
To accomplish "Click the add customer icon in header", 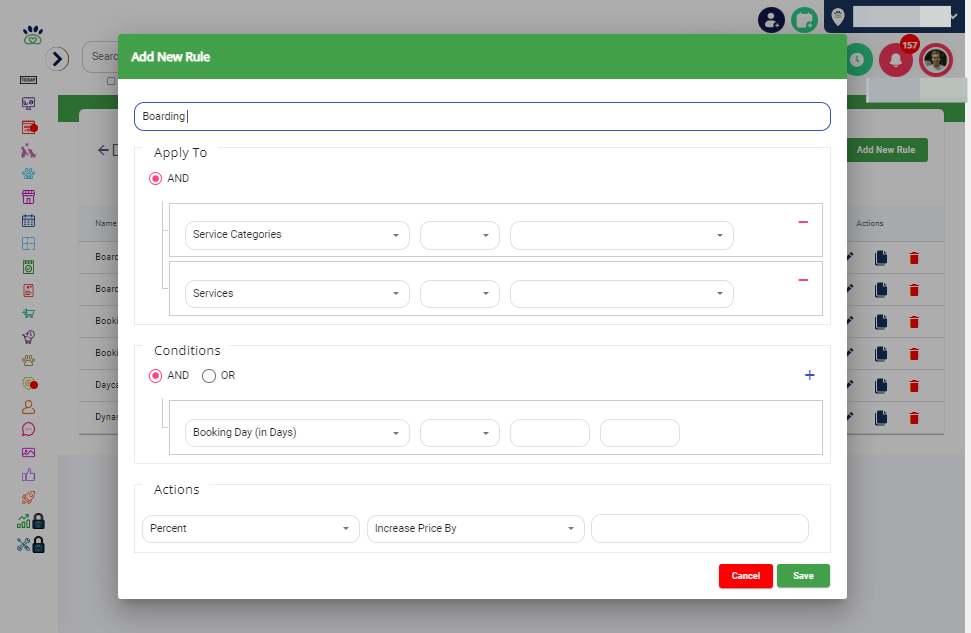I will click(772, 20).
